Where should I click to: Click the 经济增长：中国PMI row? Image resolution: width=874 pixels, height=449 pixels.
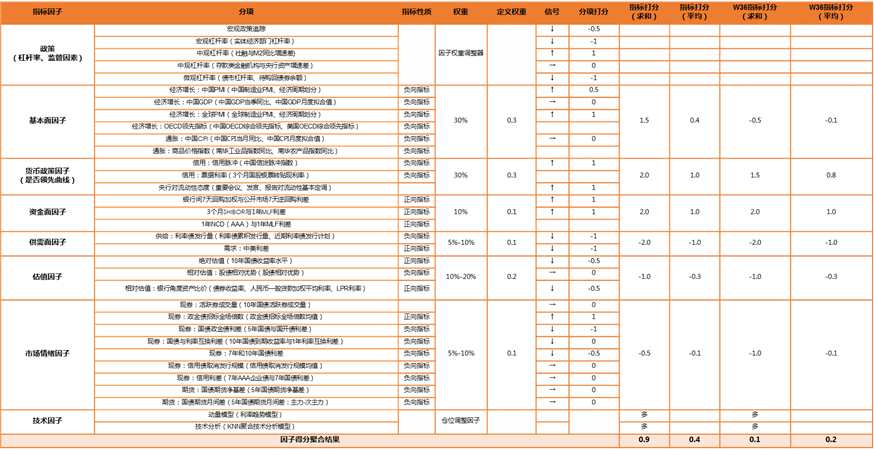(246, 90)
